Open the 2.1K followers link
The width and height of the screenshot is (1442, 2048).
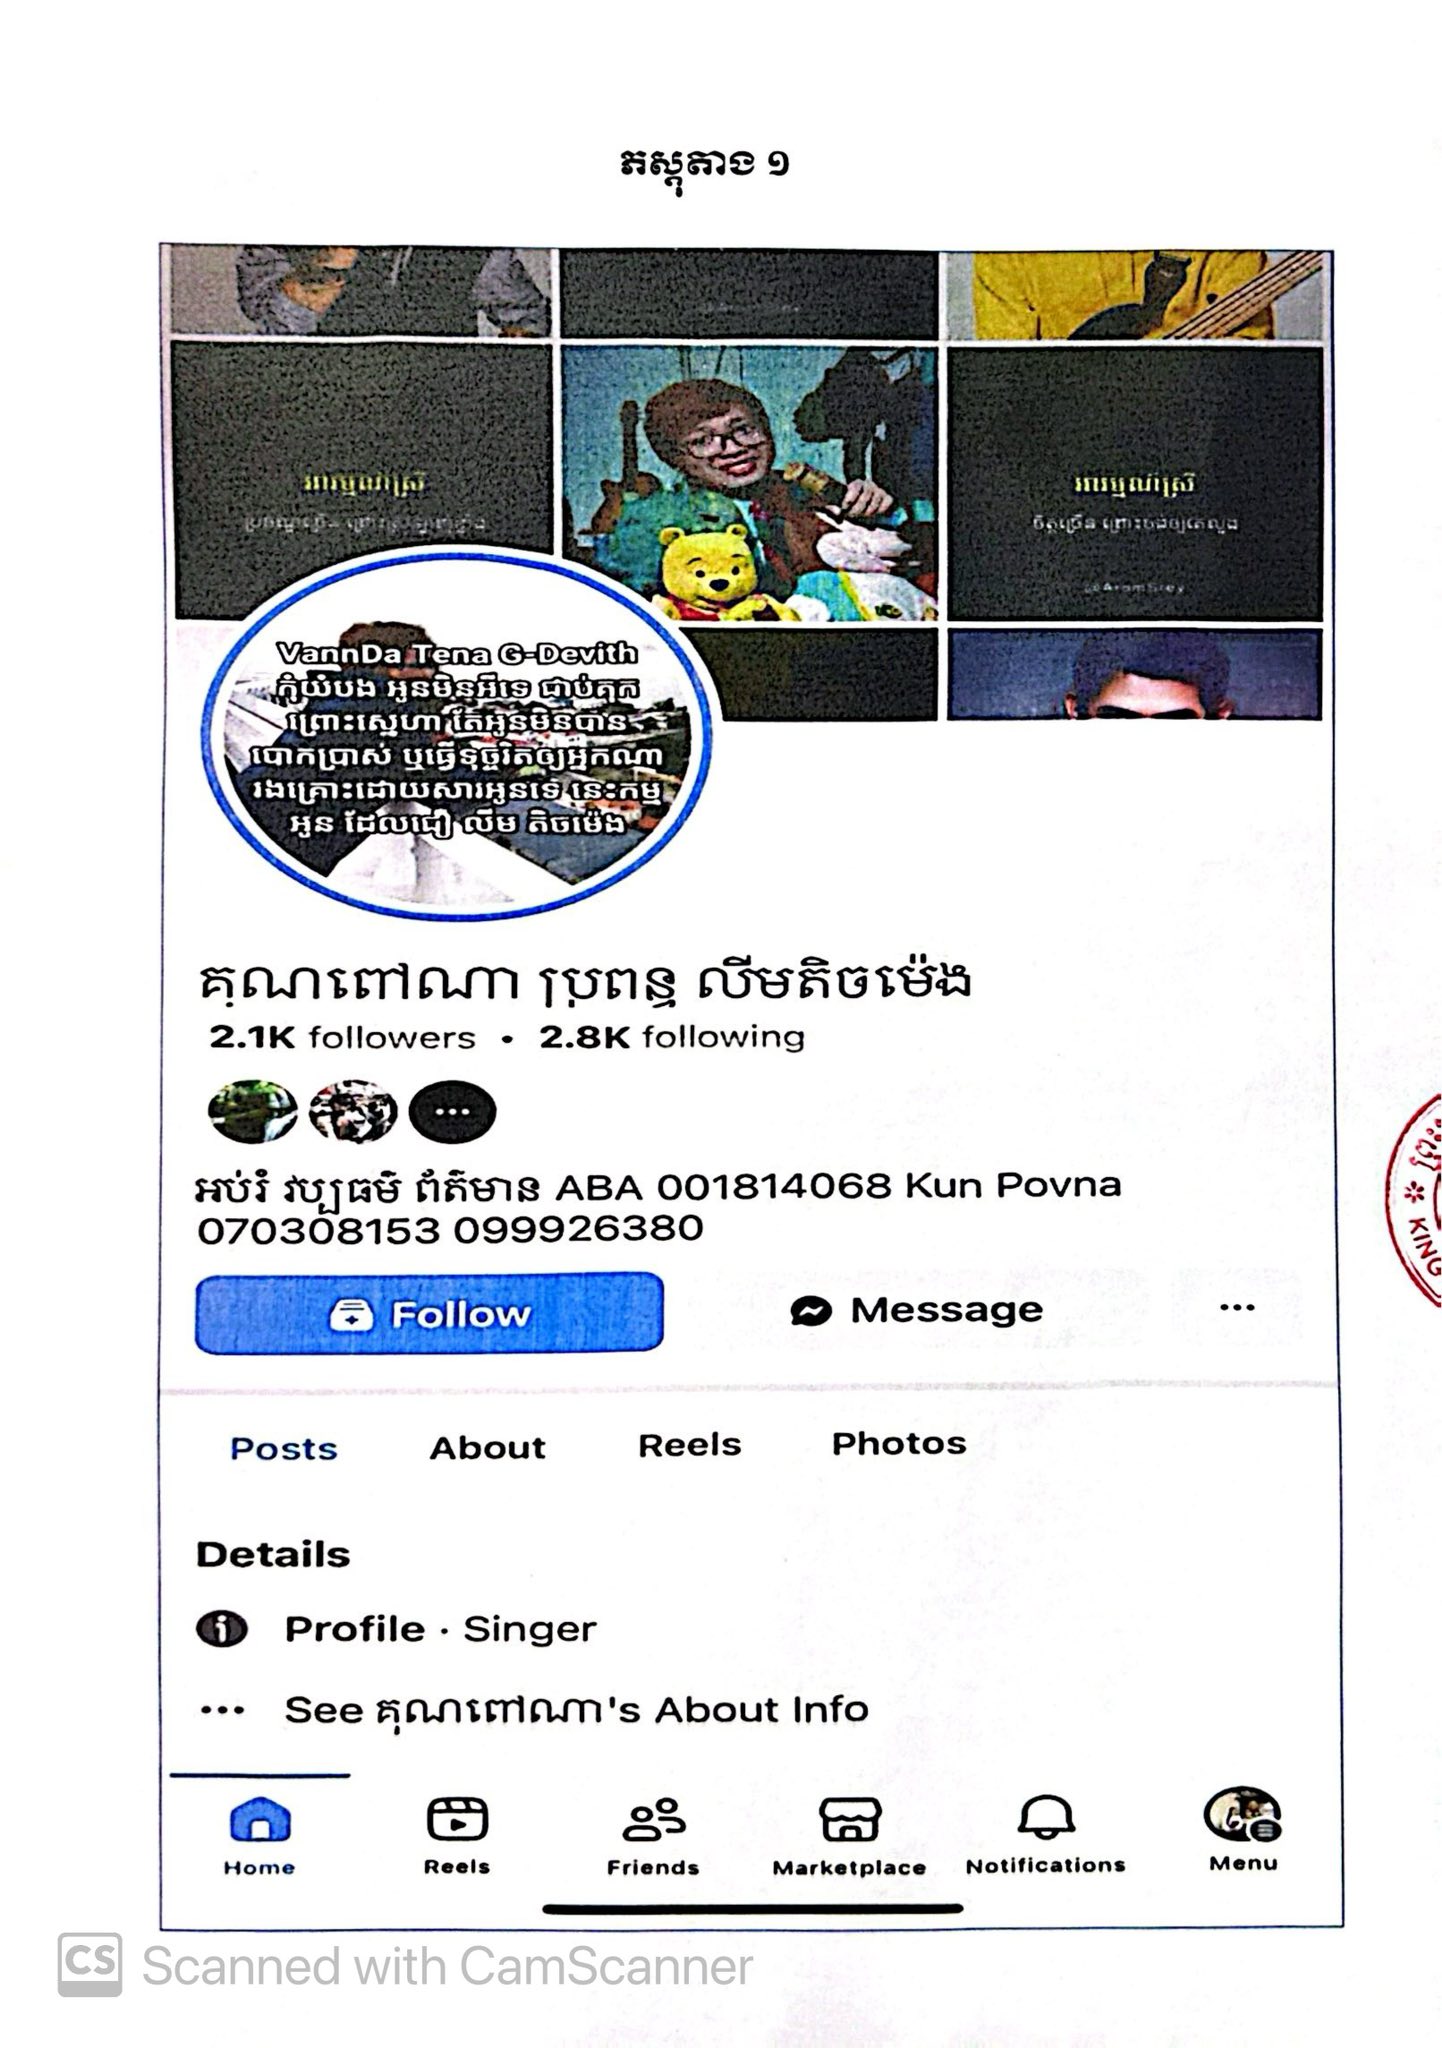click(x=343, y=1037)
